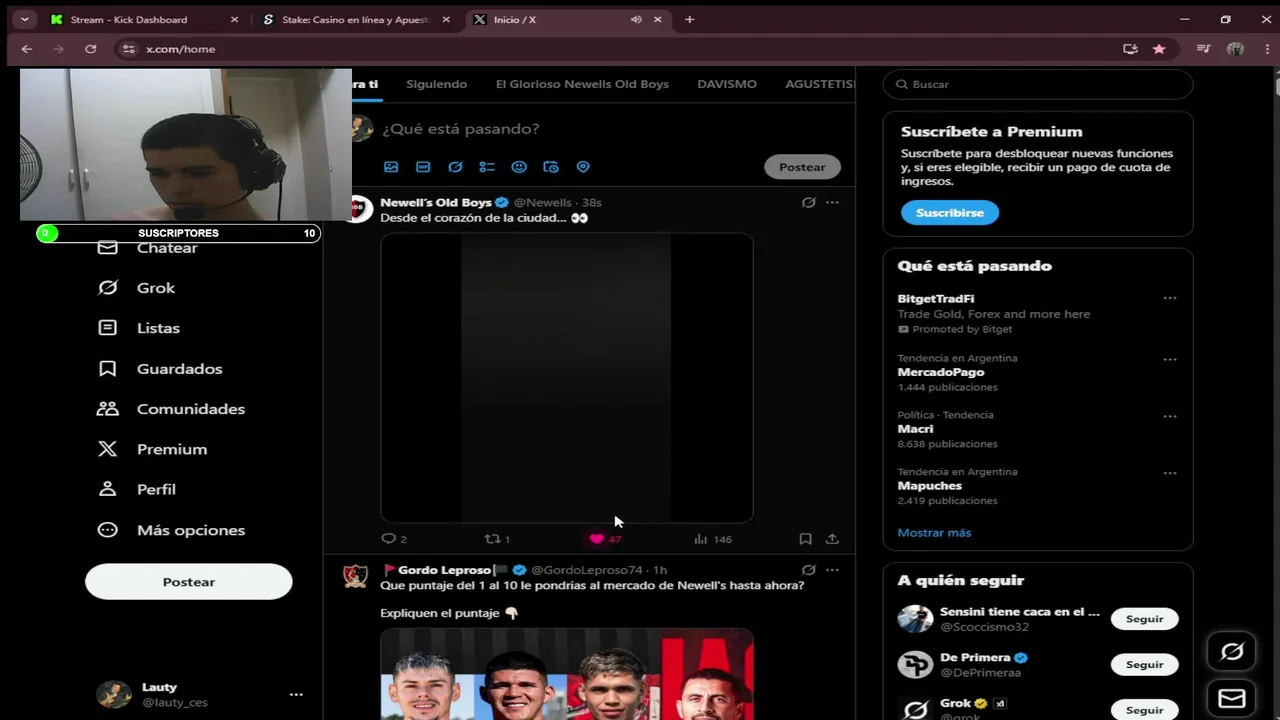Open more options on Newell's post
This screenshot has width=1280, height=720.
[x=832, y=202]
